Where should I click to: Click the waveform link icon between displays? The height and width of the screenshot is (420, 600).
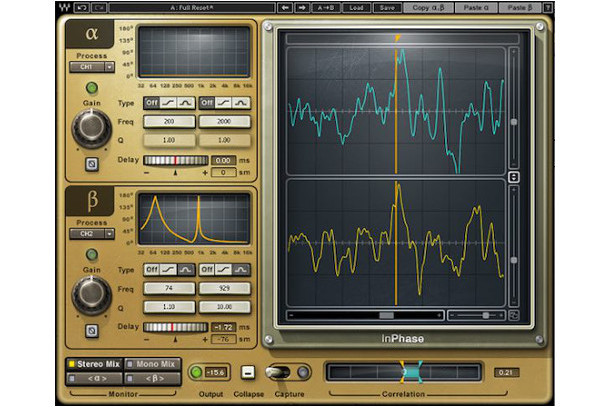click(514, 177)
